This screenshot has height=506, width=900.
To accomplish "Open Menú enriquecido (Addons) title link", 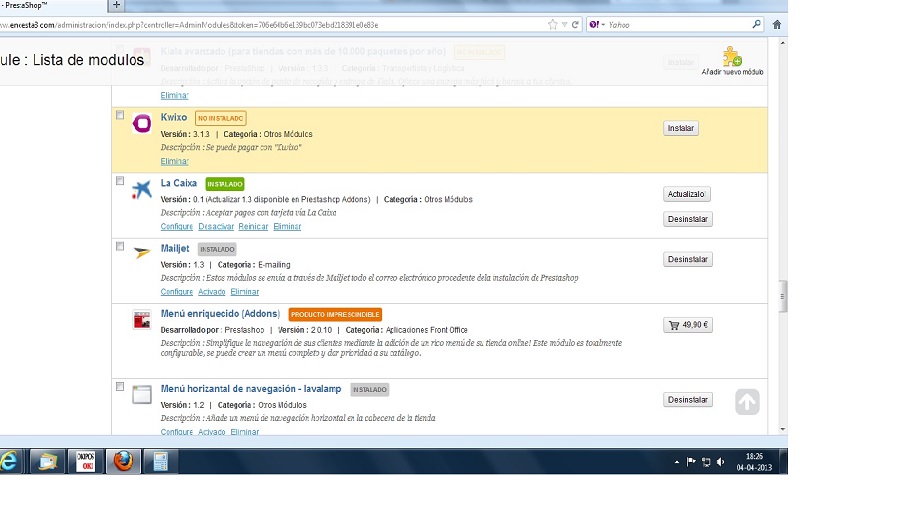I will [x=220, y=314].
